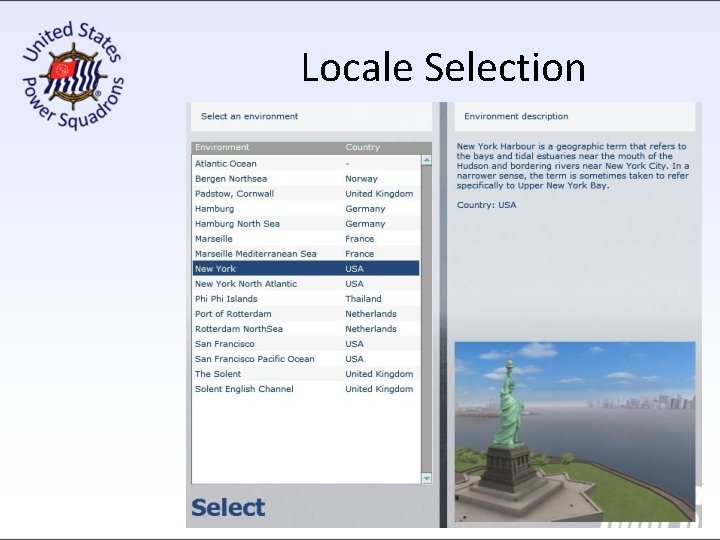
Task: Click the scrollbar up arrow
Action: (x=426, y=160)
